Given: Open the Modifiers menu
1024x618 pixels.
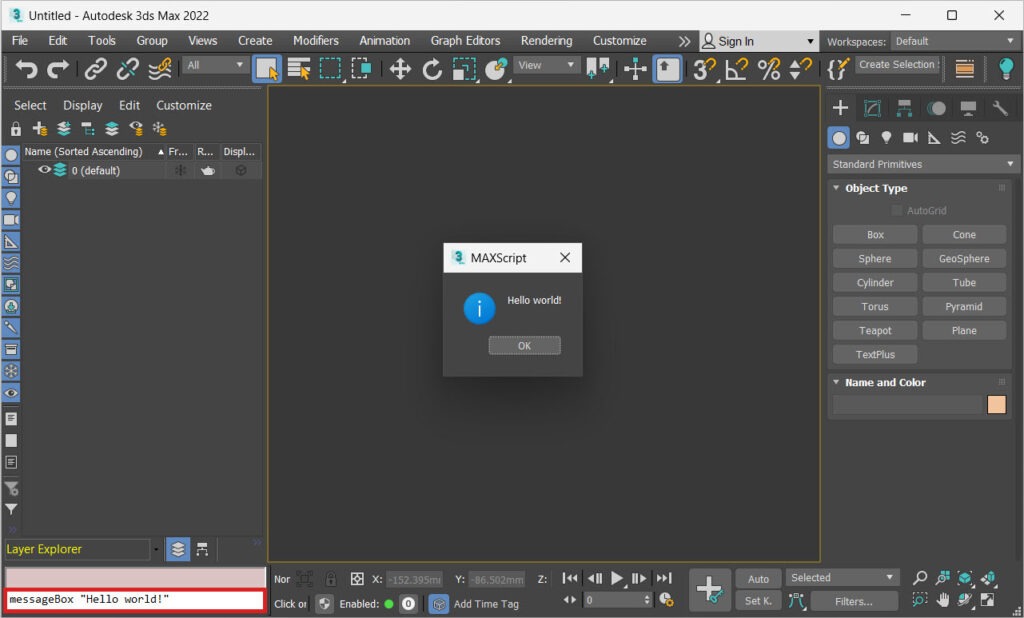Looking at the screenshot, I should click(x=315, y=41).
